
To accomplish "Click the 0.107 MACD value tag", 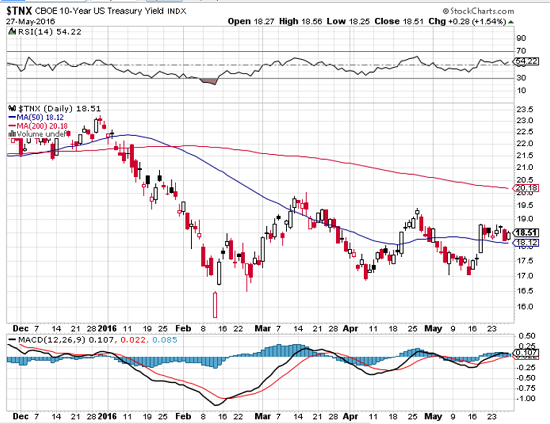I will 526,353.
